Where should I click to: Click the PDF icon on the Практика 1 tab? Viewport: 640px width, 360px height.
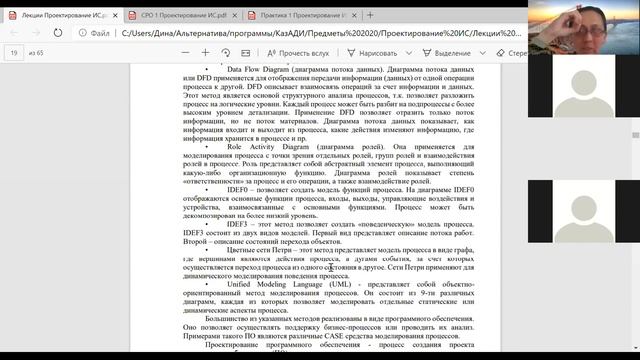(x=251, y=15)
